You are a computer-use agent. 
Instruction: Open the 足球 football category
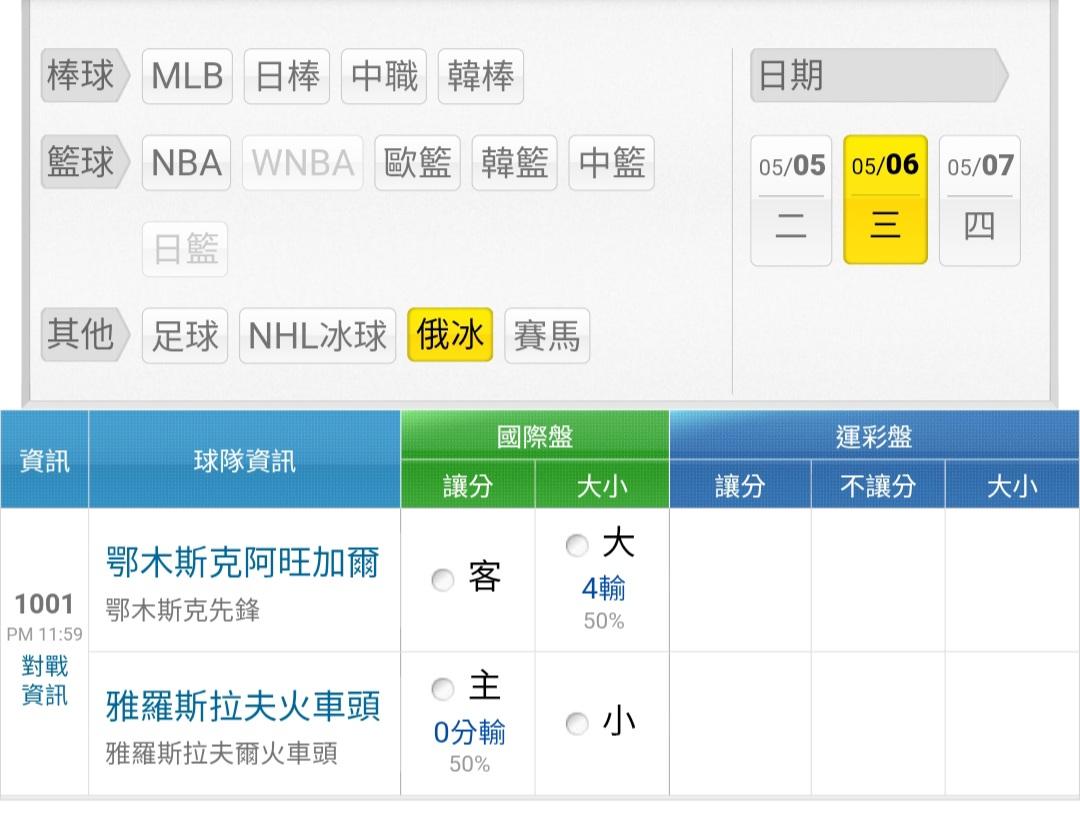coord(185,336)
